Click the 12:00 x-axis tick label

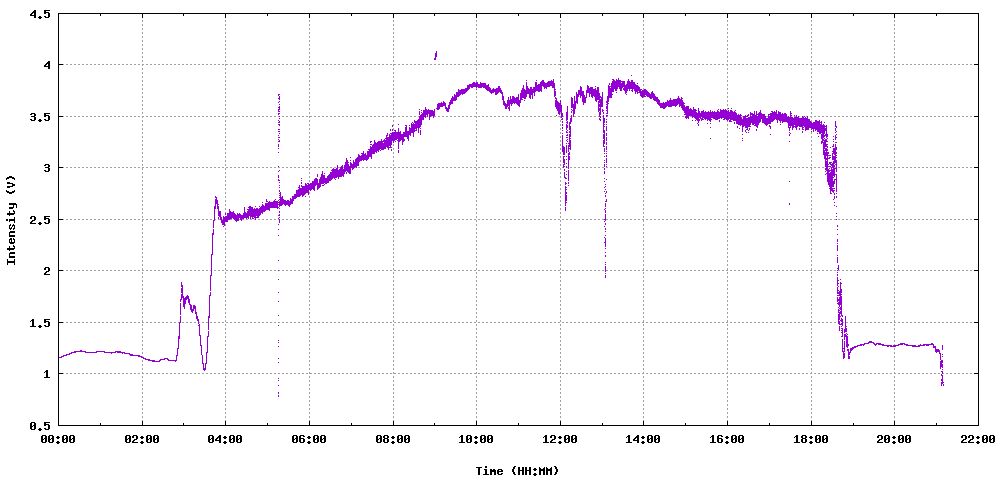tap(560, 439)
